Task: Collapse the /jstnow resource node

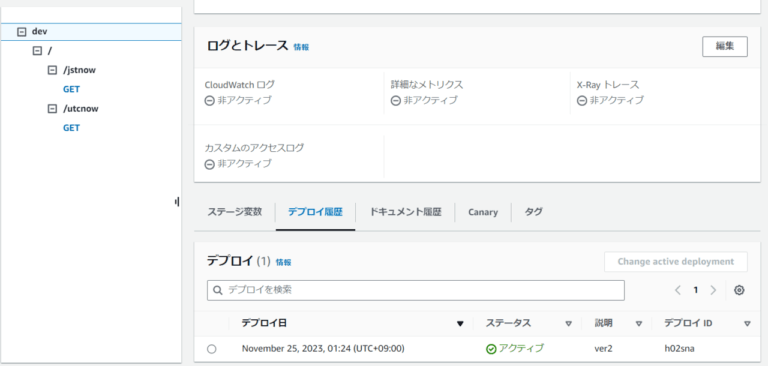Action: point(52,70)
